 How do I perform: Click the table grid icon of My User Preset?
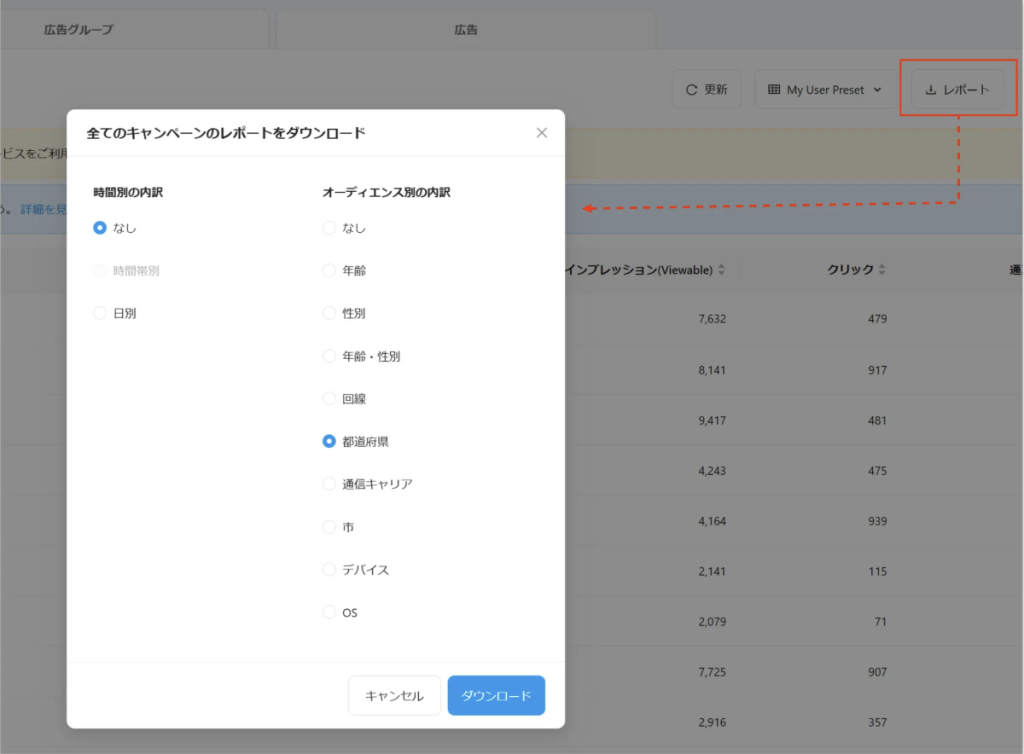(774, 89)
